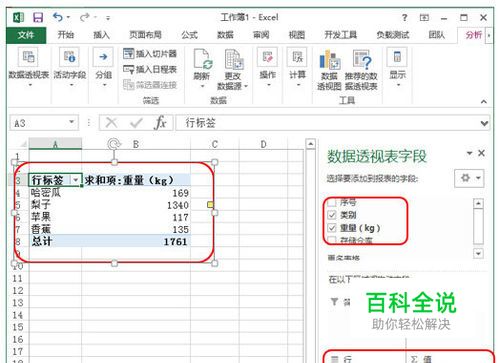Uncheck the 类别 field checkbox
500x363 pixels.
[332, 215]
